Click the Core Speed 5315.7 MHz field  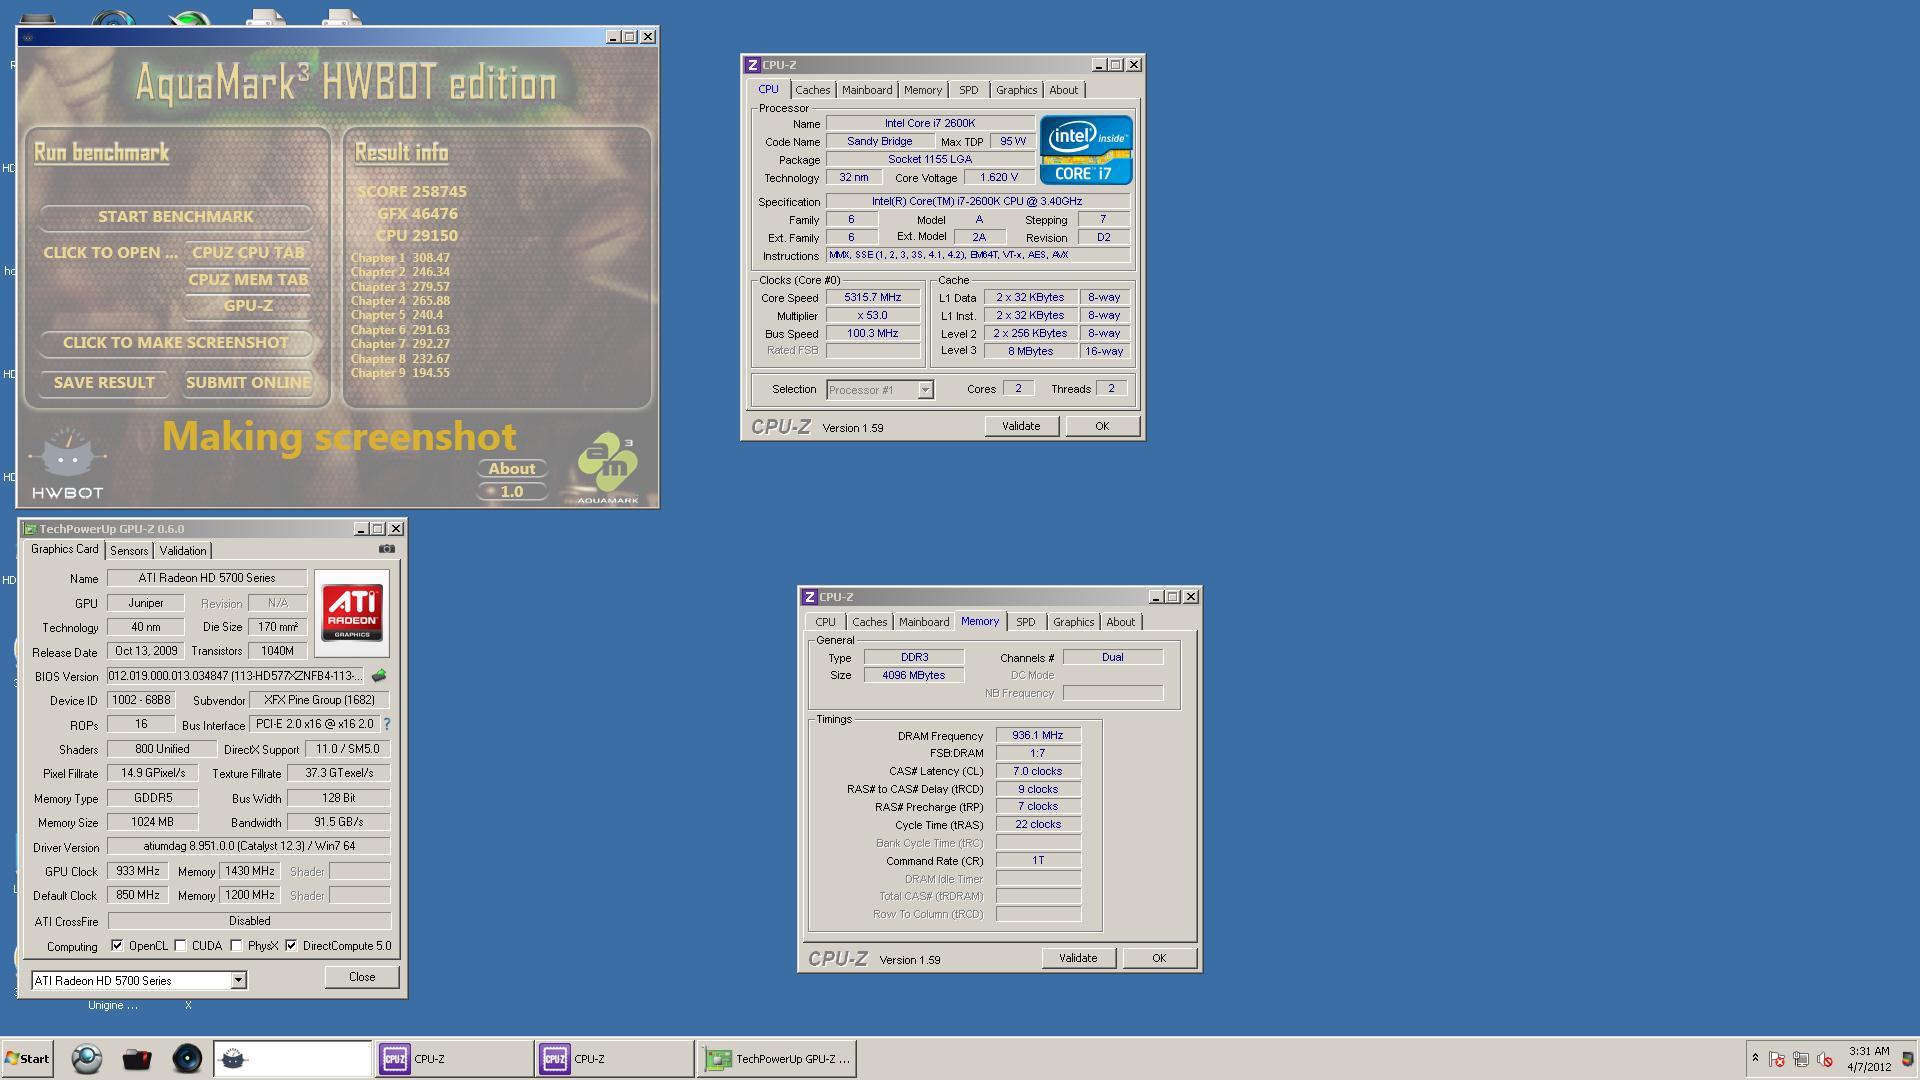873,297
